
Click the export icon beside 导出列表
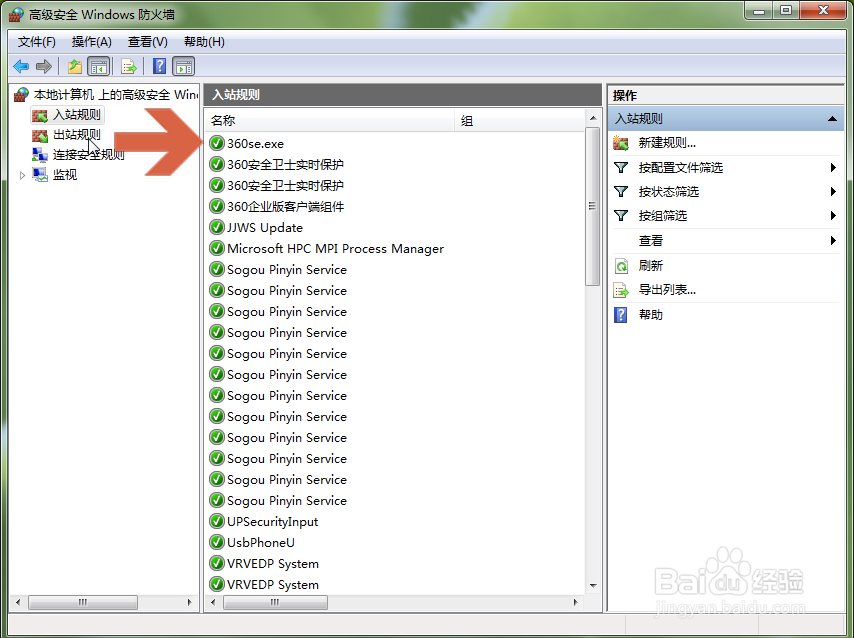pyautogui.click(x=621, y=290)
